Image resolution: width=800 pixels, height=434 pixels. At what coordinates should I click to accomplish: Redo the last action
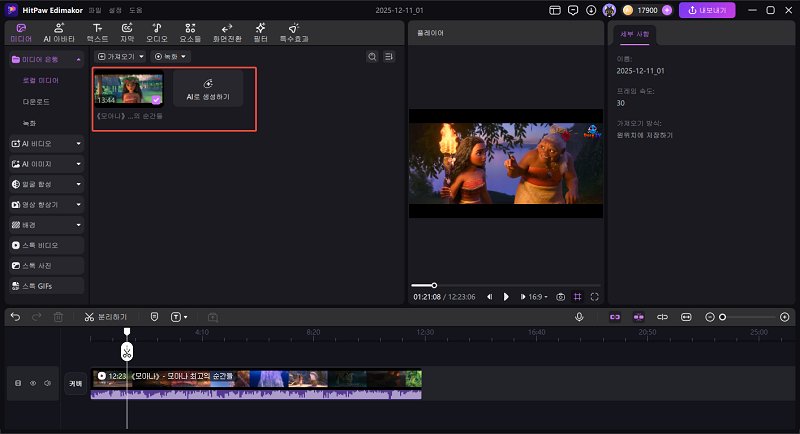click(36, 317)
